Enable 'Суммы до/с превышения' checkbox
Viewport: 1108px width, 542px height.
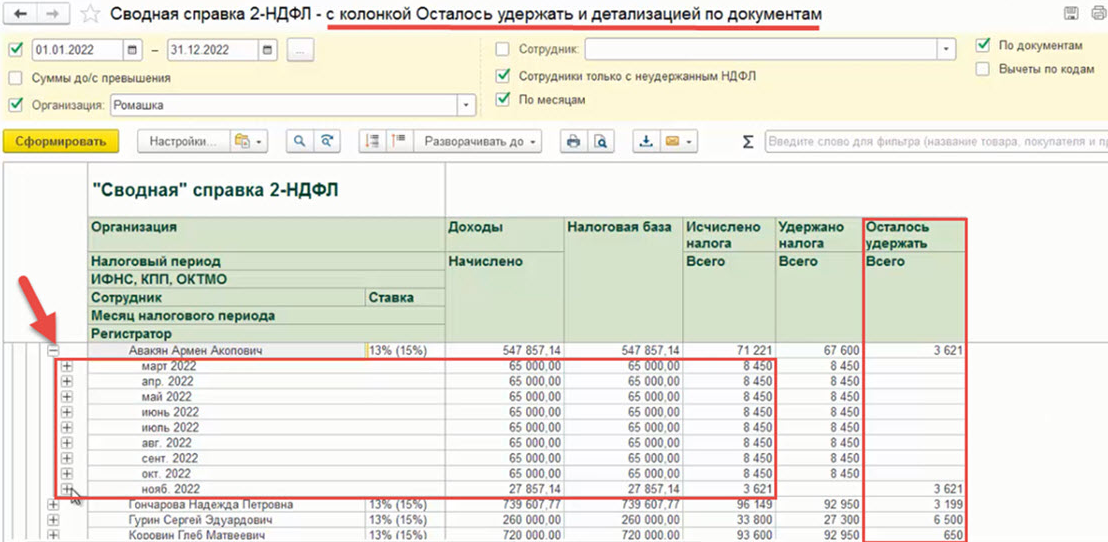tap(15, 78)
